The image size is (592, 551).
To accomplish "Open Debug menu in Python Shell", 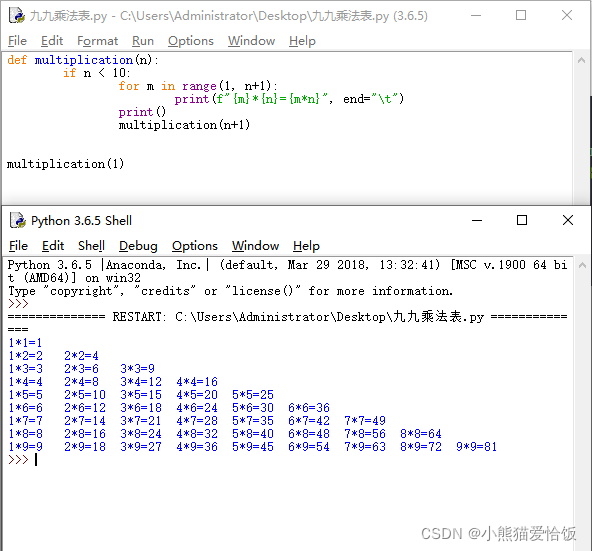I will pyautogui.click(x=138, y=246).
